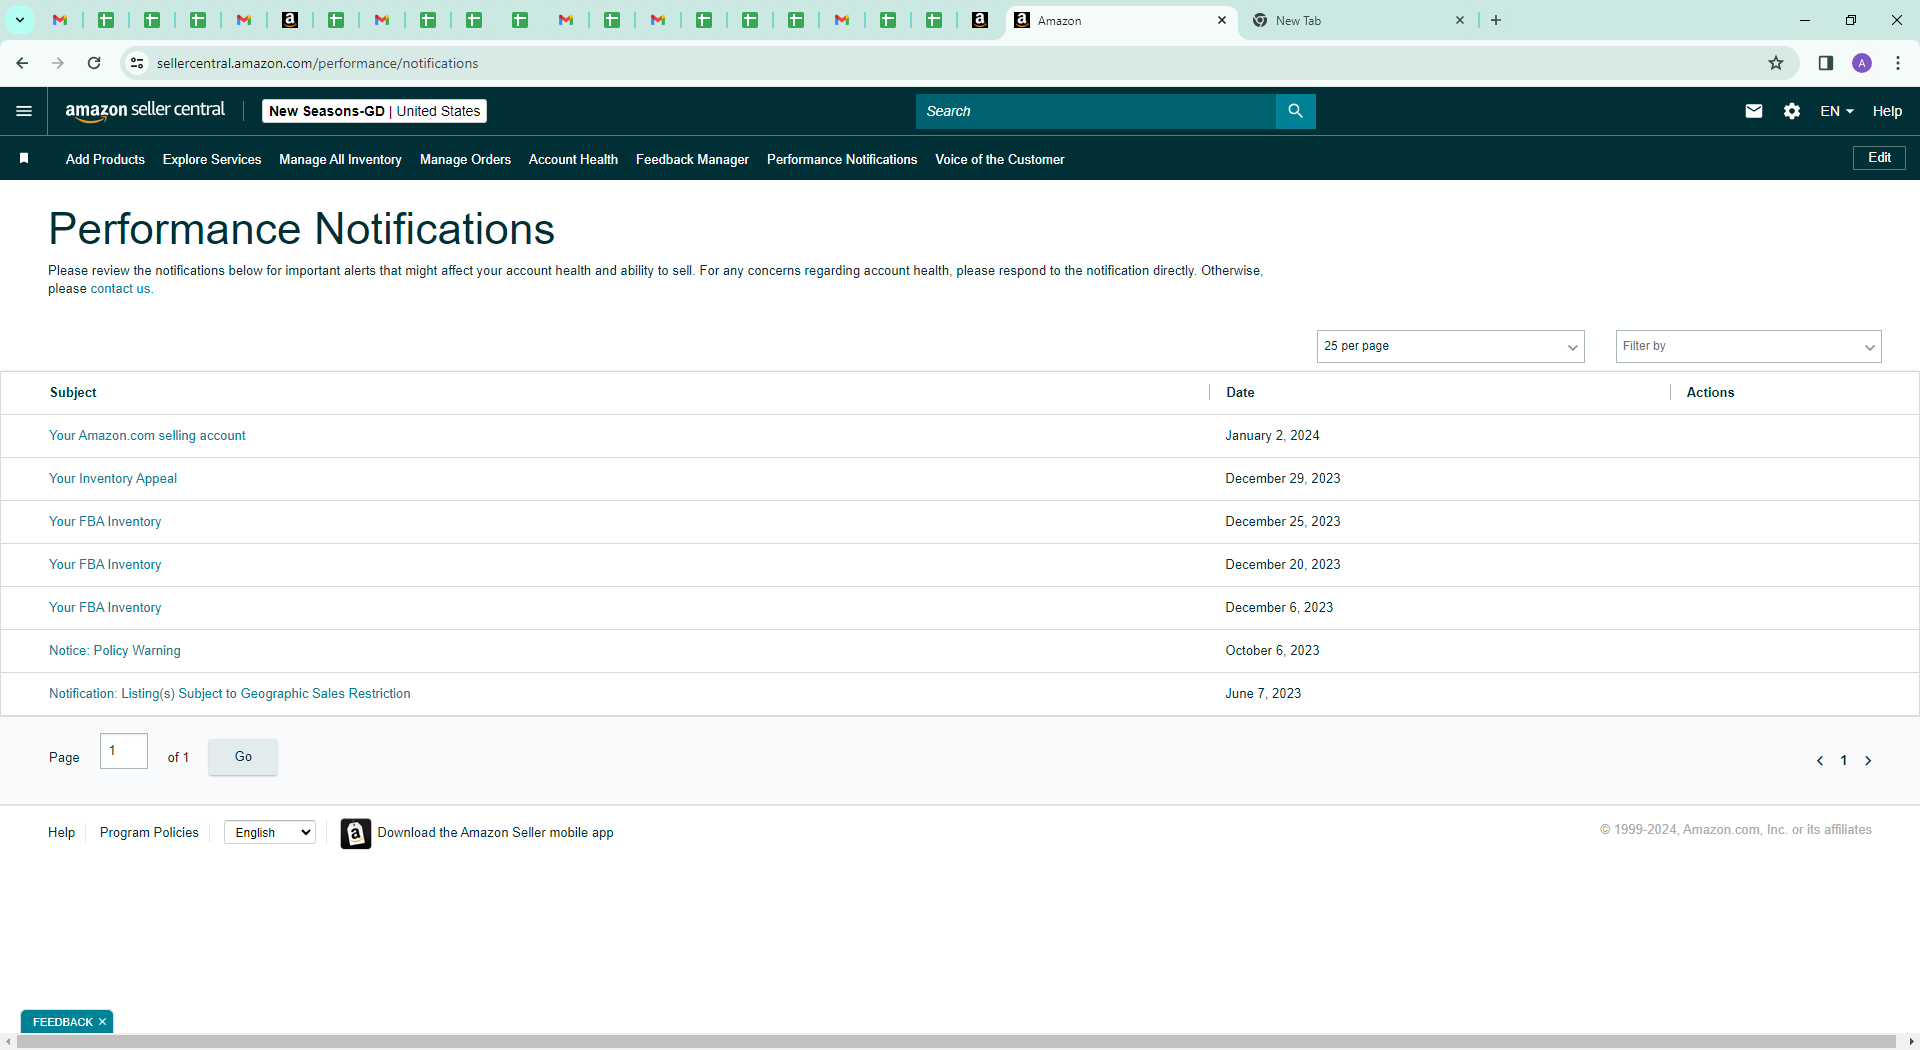Image resolution: width=1920 pixels, height=1050 pixels.
Task: Open Chrome side panel
Action: [x=1825, y=63]
